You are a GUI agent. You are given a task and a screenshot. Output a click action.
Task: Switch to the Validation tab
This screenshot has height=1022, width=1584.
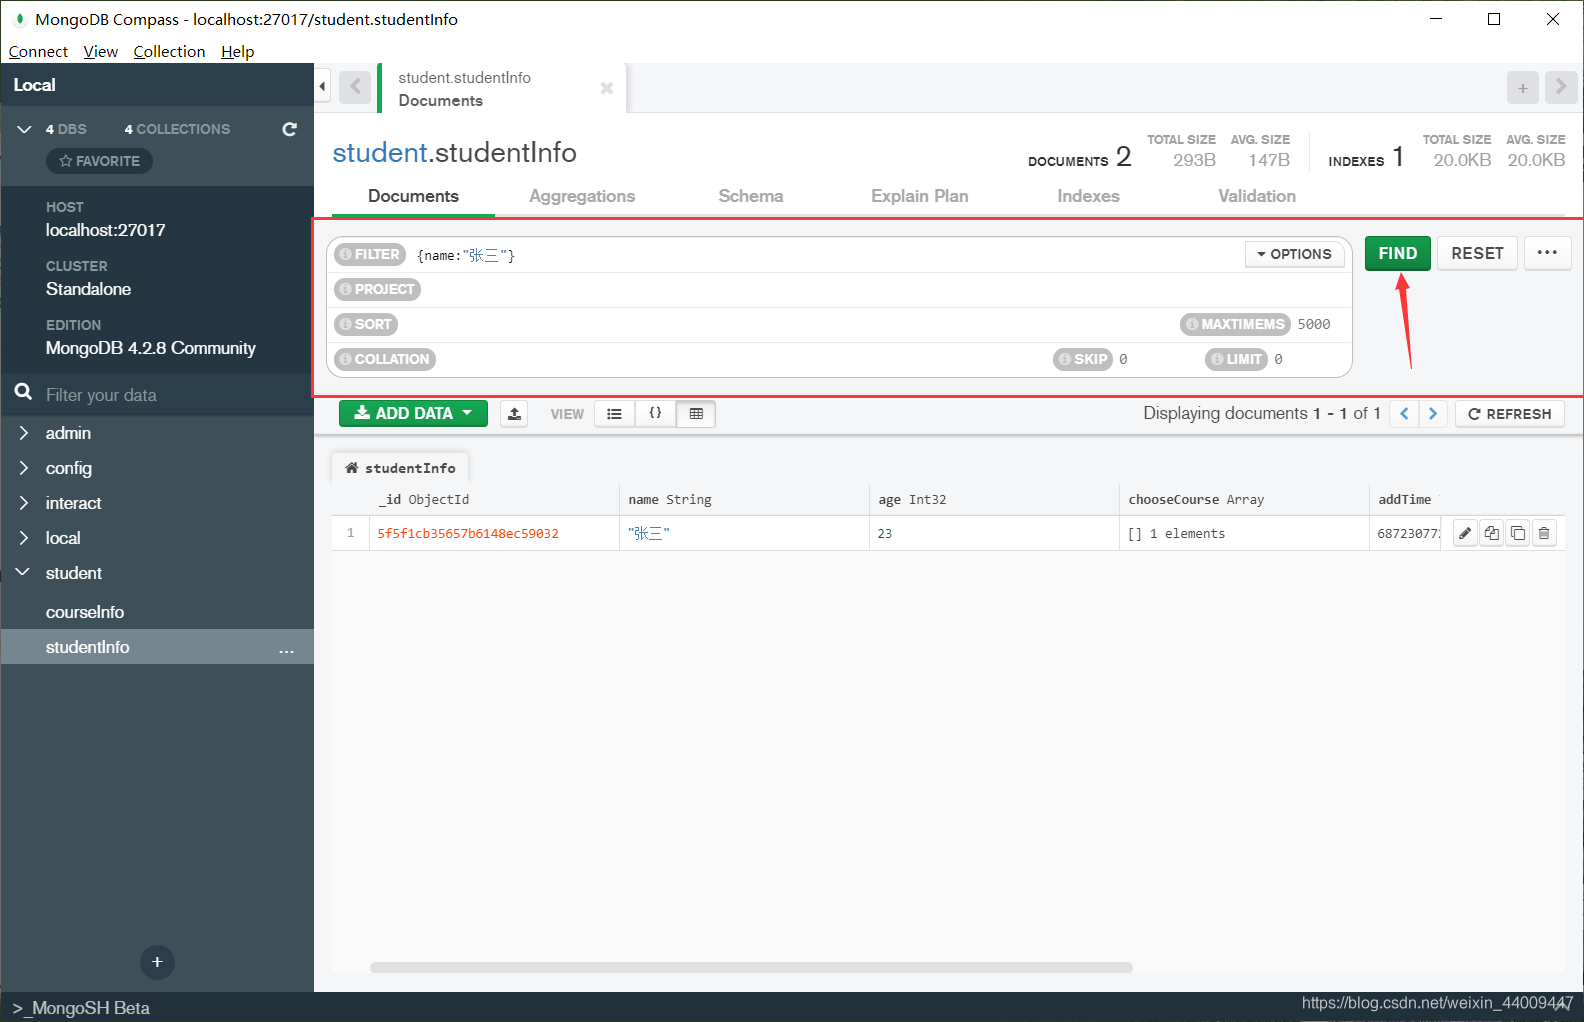click(1257, 196)
